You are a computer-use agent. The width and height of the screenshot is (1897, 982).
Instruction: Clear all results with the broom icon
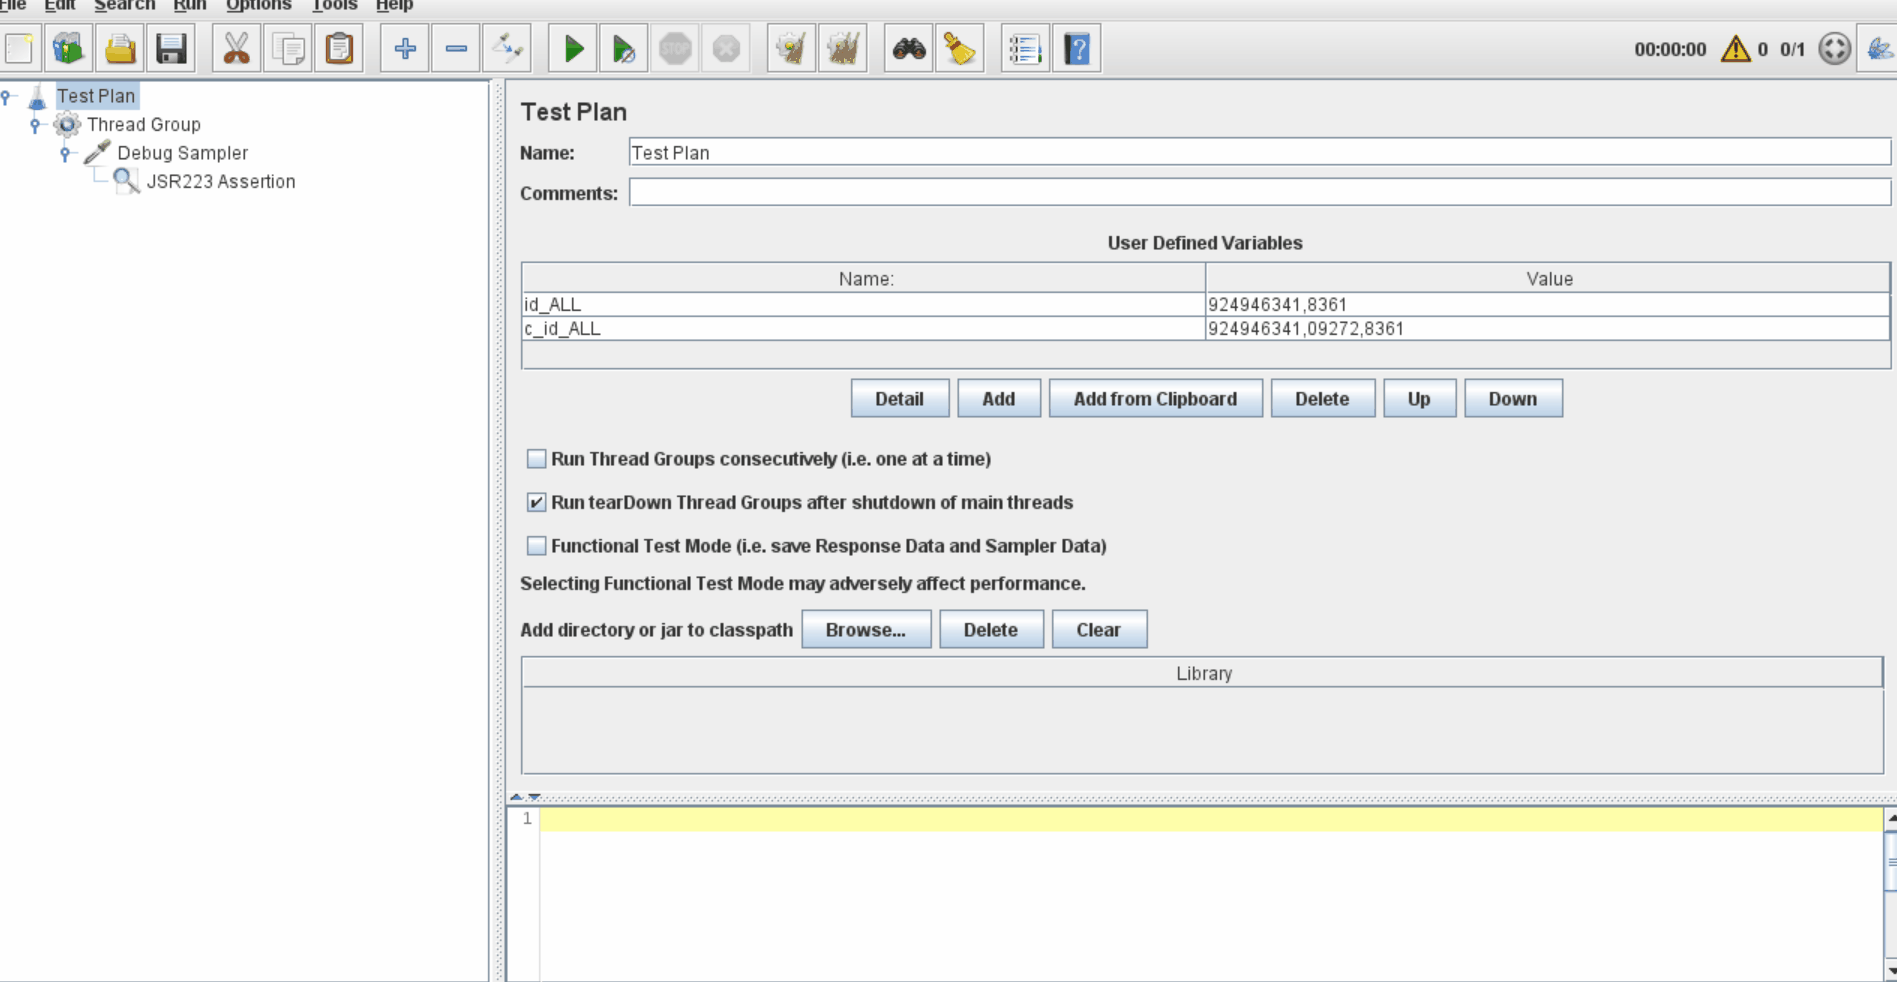coord(960,47)
